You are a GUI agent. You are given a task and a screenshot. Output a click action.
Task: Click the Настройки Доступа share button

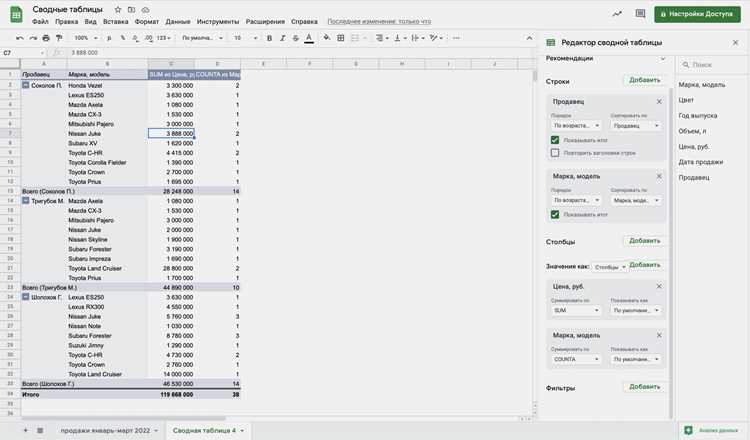pyautogui.click(x=697, y=14)
